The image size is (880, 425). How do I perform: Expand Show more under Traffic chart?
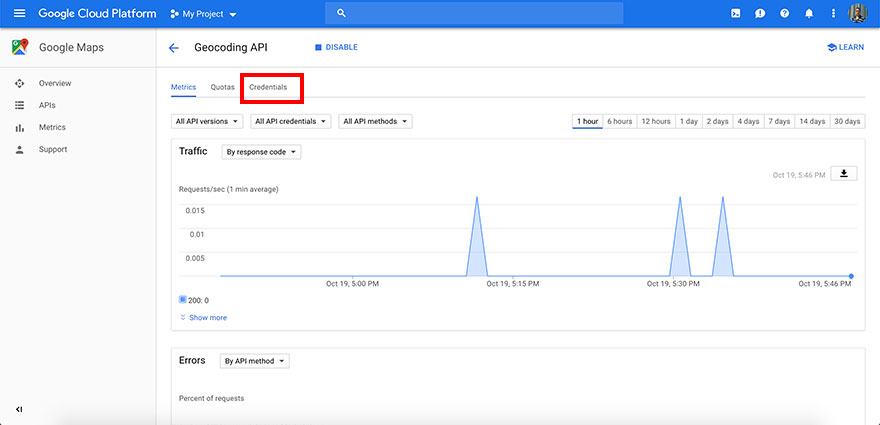tap(203, 318)
